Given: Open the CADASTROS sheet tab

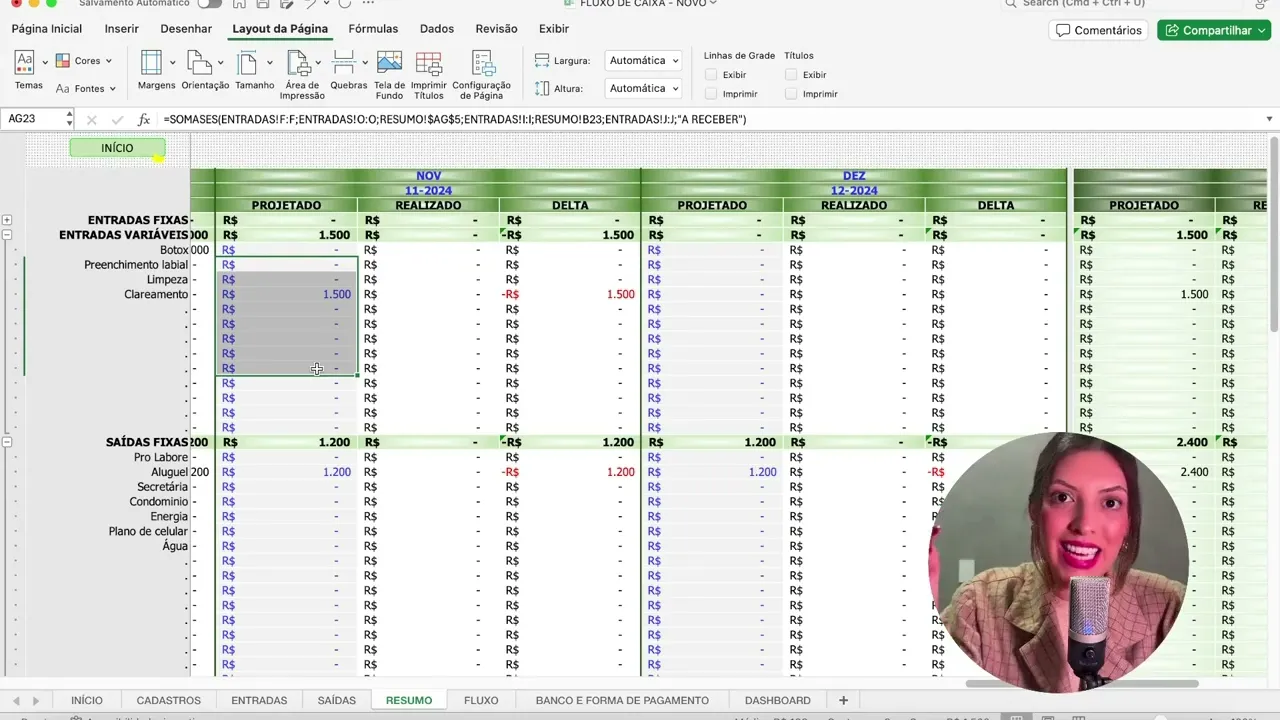Looking at the screenshot, I should click(169, 700).
